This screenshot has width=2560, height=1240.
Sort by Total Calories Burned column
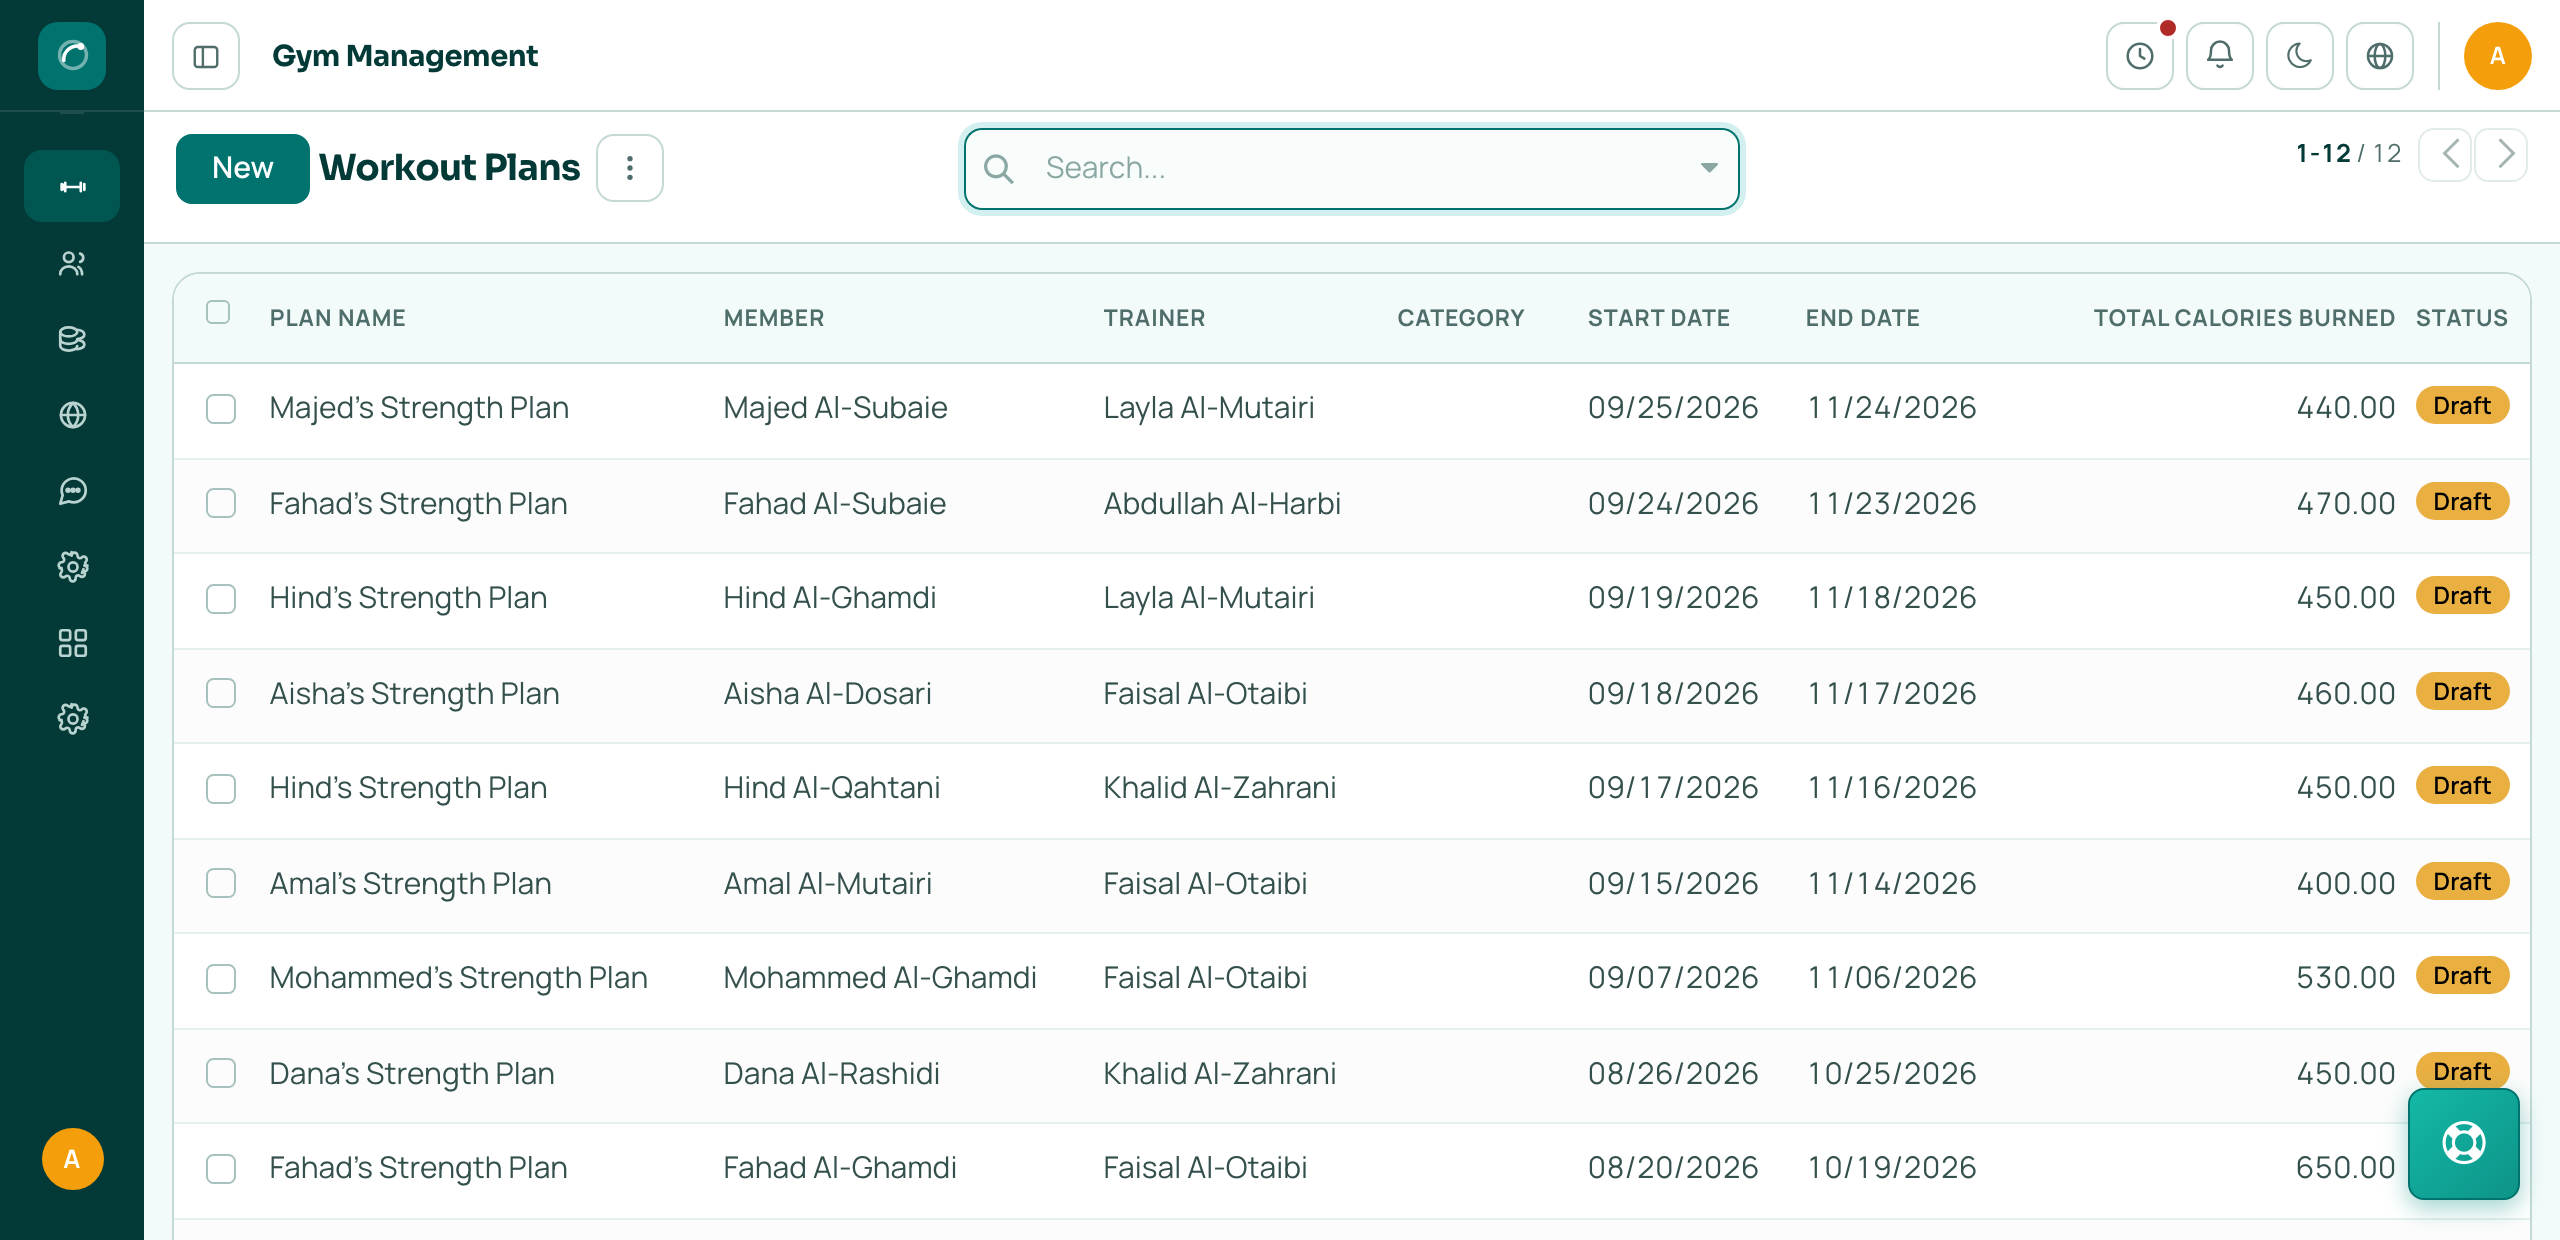click(2244, 318)
